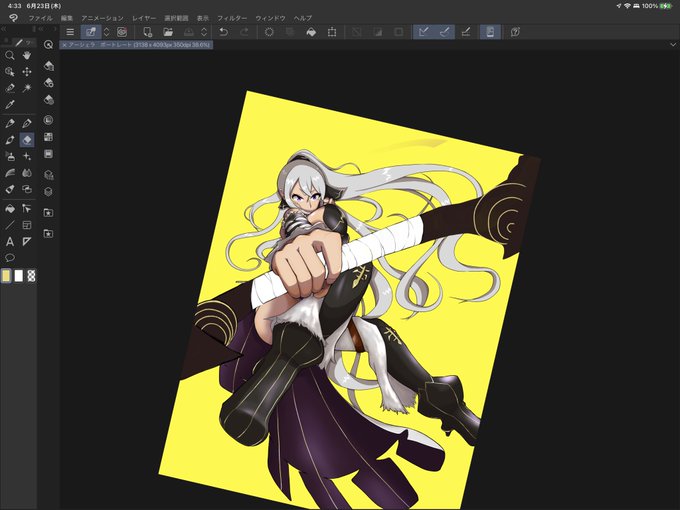Screen dimensions: 680x510
Task: Open the レイヤー menu
Action: 144,18
